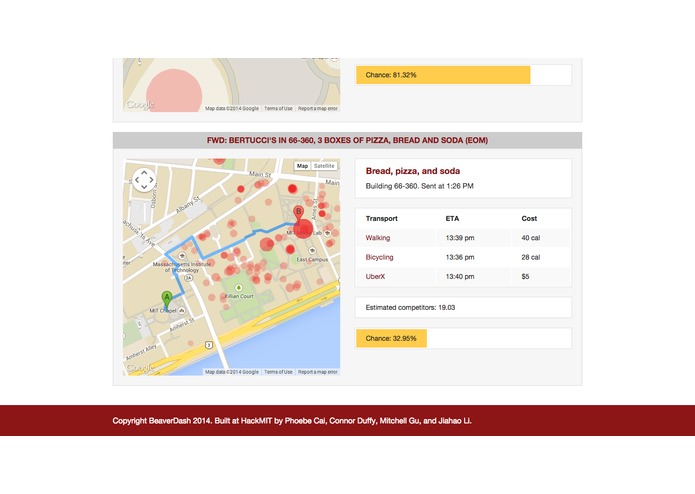Switch map to Map view
Screen dimensions: 695x494
click(x=302, y=166)
